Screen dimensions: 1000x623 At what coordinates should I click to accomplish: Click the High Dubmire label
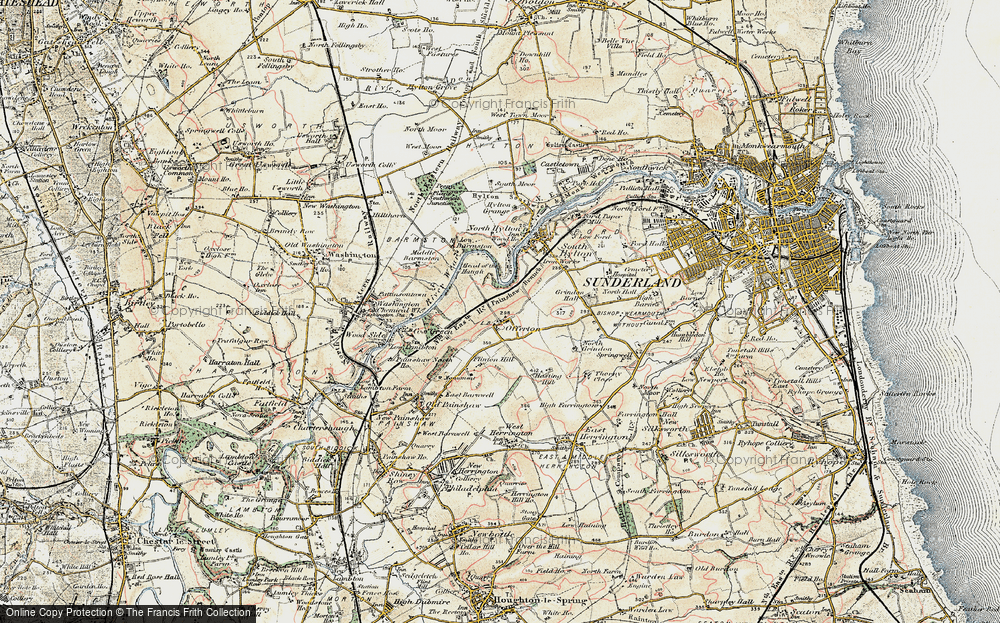(422, 601)
